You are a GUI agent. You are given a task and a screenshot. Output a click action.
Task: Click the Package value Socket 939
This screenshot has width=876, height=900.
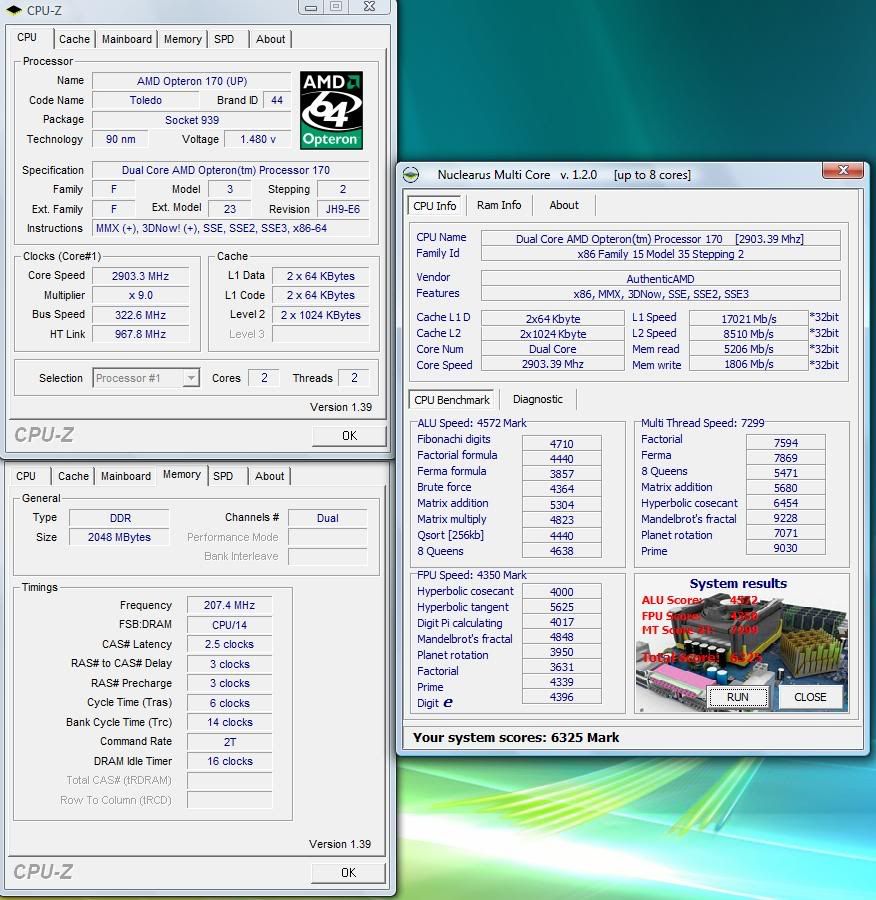click(192, 120)
